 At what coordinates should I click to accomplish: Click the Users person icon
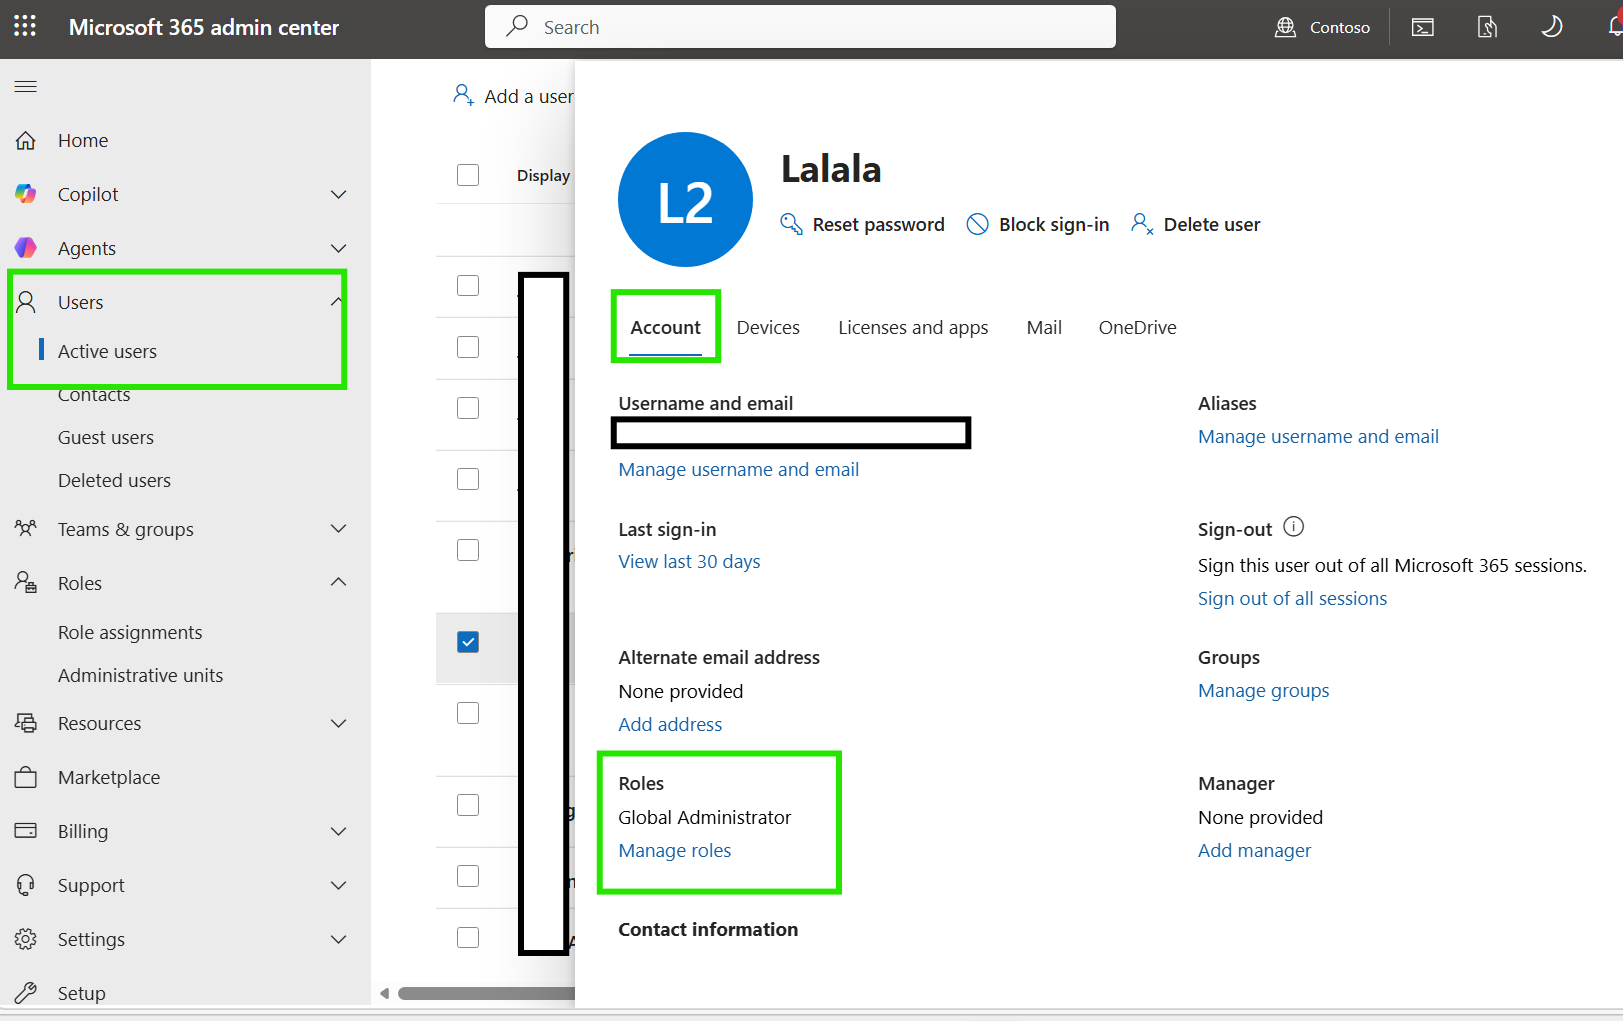click(x=26, y=302)
